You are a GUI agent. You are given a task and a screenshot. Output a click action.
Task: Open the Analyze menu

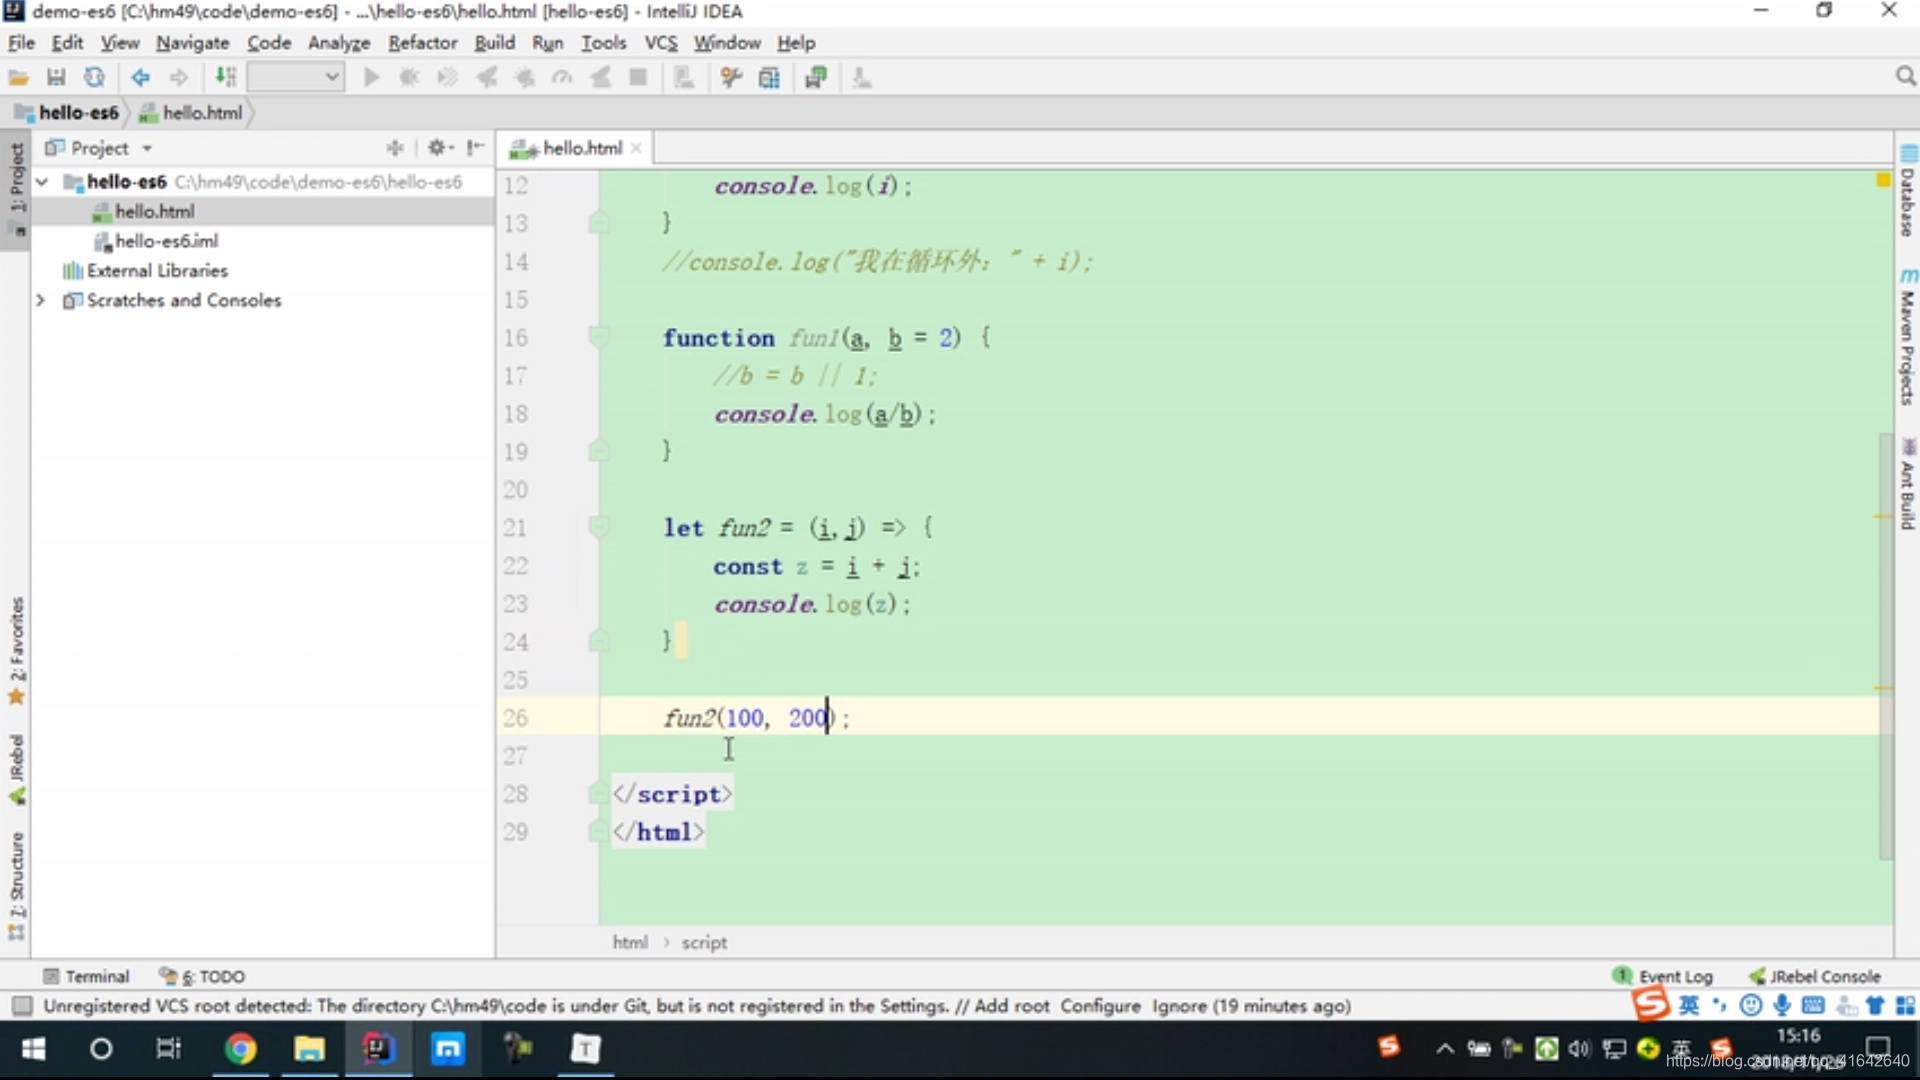pos(339,43)
